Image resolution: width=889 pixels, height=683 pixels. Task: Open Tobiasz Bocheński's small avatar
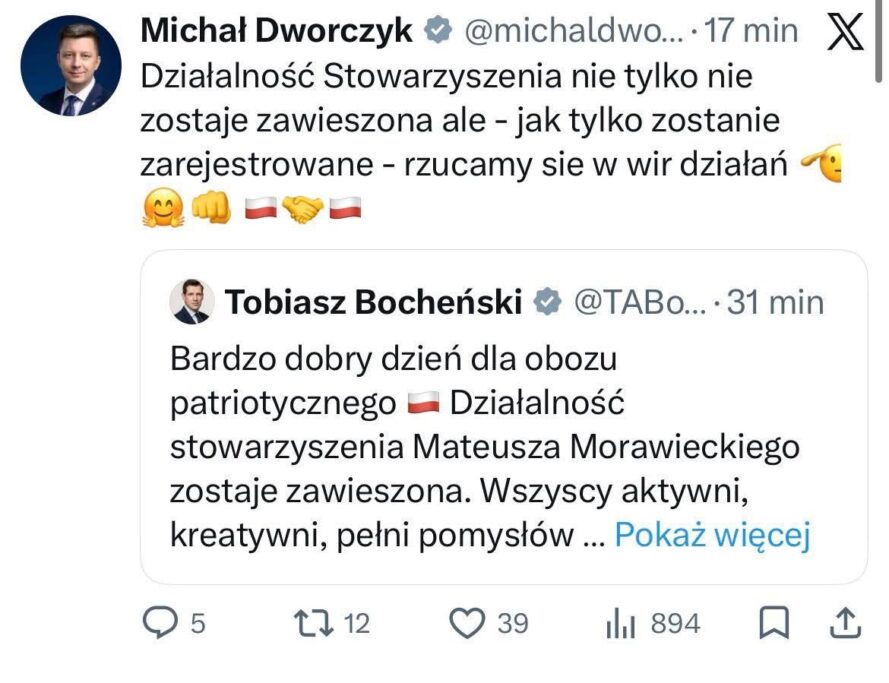[191, 301]
